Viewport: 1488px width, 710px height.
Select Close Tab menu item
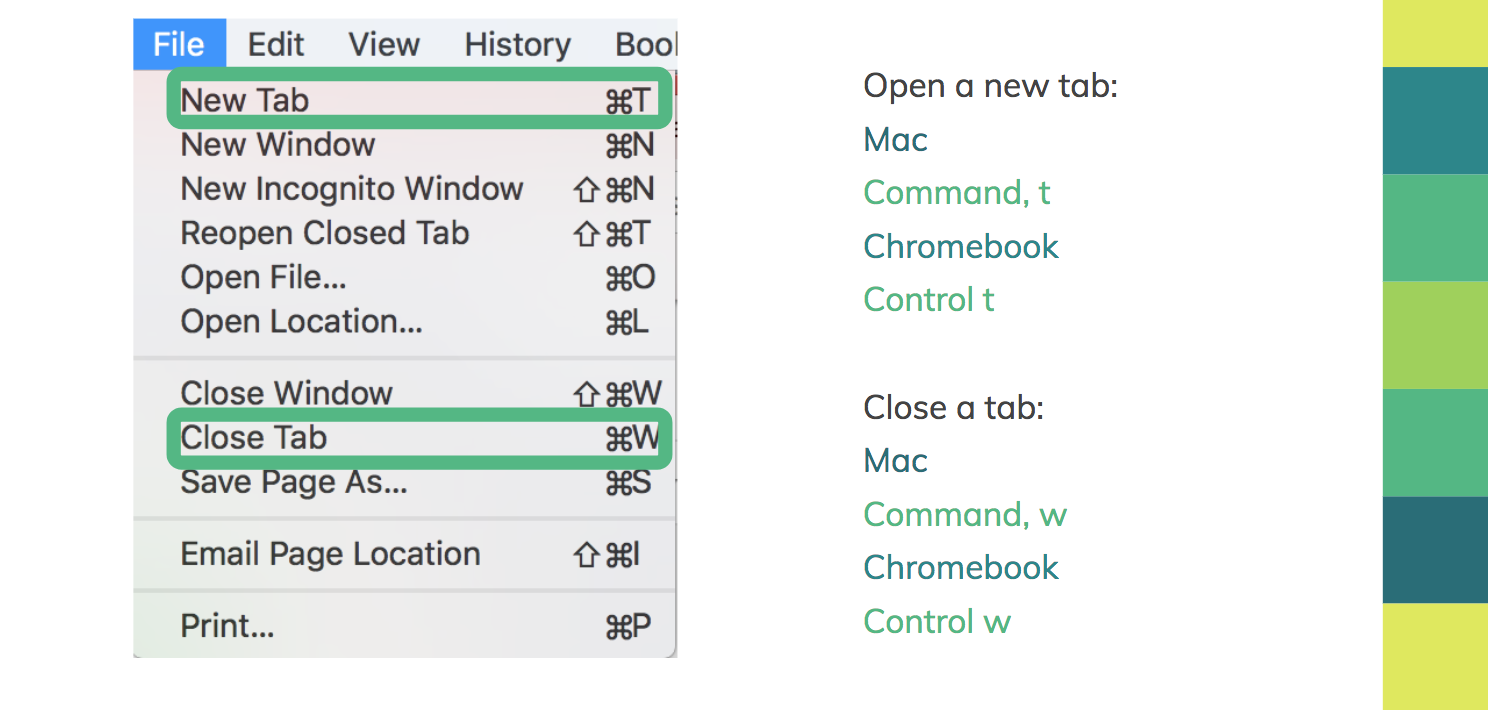[254, 438]
